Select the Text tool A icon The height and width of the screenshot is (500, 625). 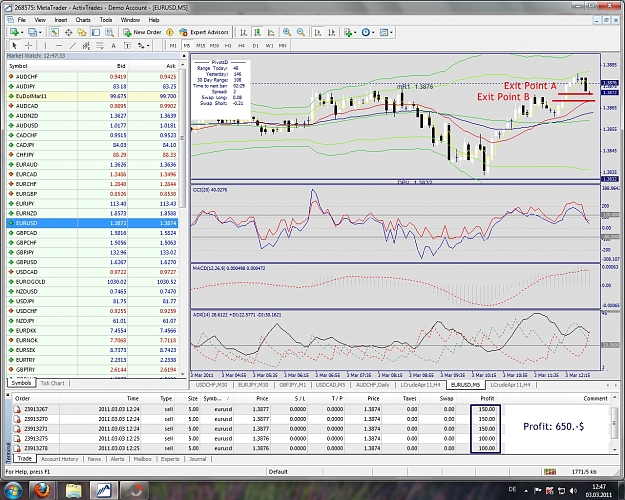pyautogui.click(x=113, y=45)
